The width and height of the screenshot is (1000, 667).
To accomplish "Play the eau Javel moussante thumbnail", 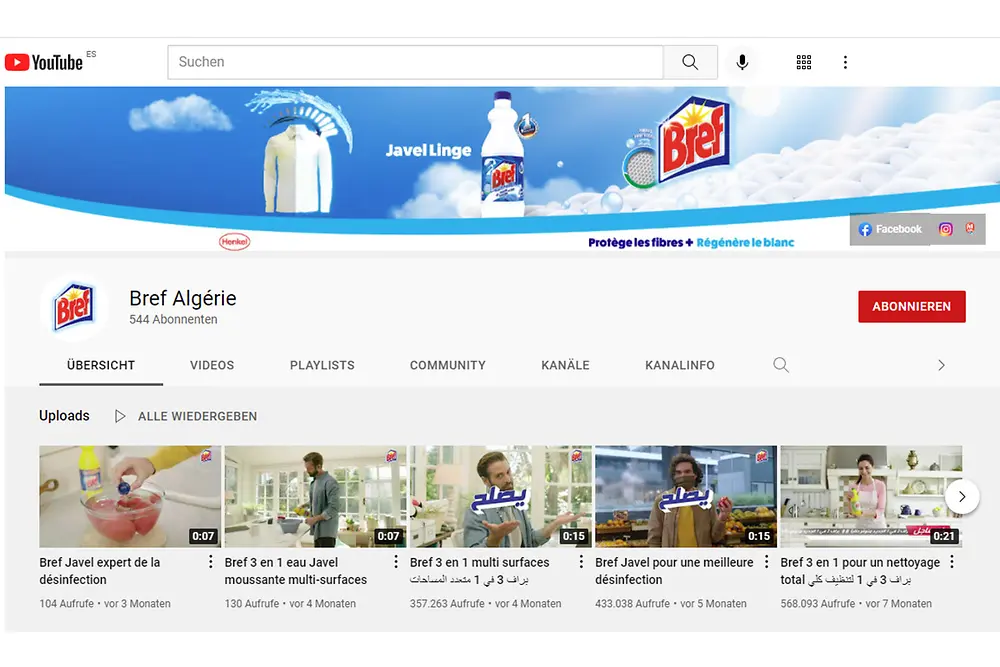I will tap(315, 496).
